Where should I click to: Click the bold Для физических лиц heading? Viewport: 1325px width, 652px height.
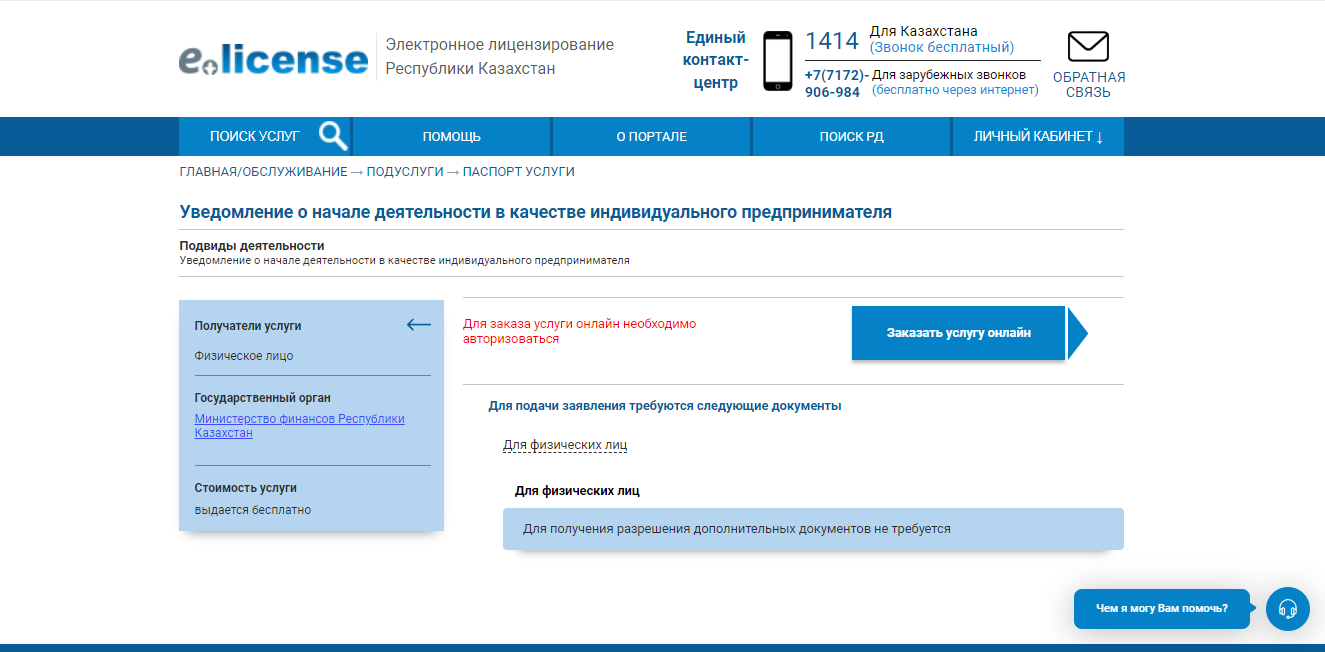coord(577,491)
